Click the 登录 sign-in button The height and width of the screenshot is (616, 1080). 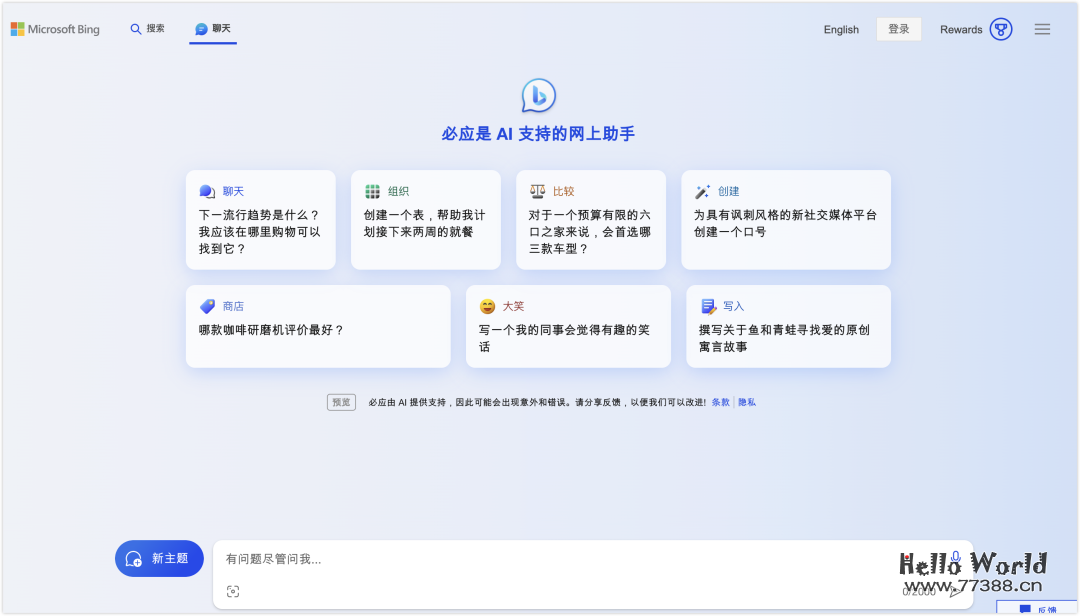coord(898,29)
